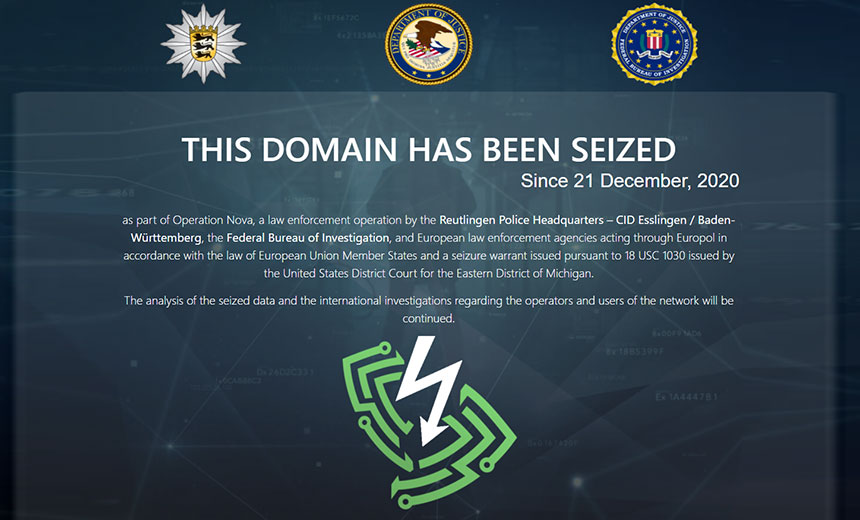This screenshot has height=520, width=860.
Task: Click the word "continued." at the paragraph end
Action: [428, 318]
